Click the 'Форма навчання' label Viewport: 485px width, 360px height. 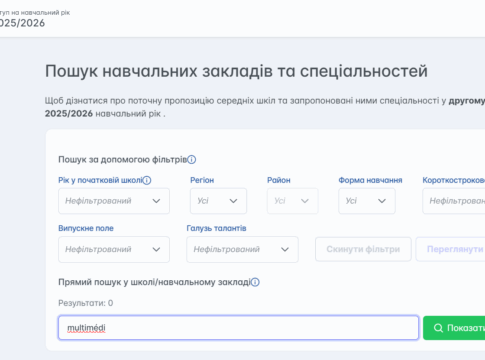pyautogui.click(x=370, y=180)
